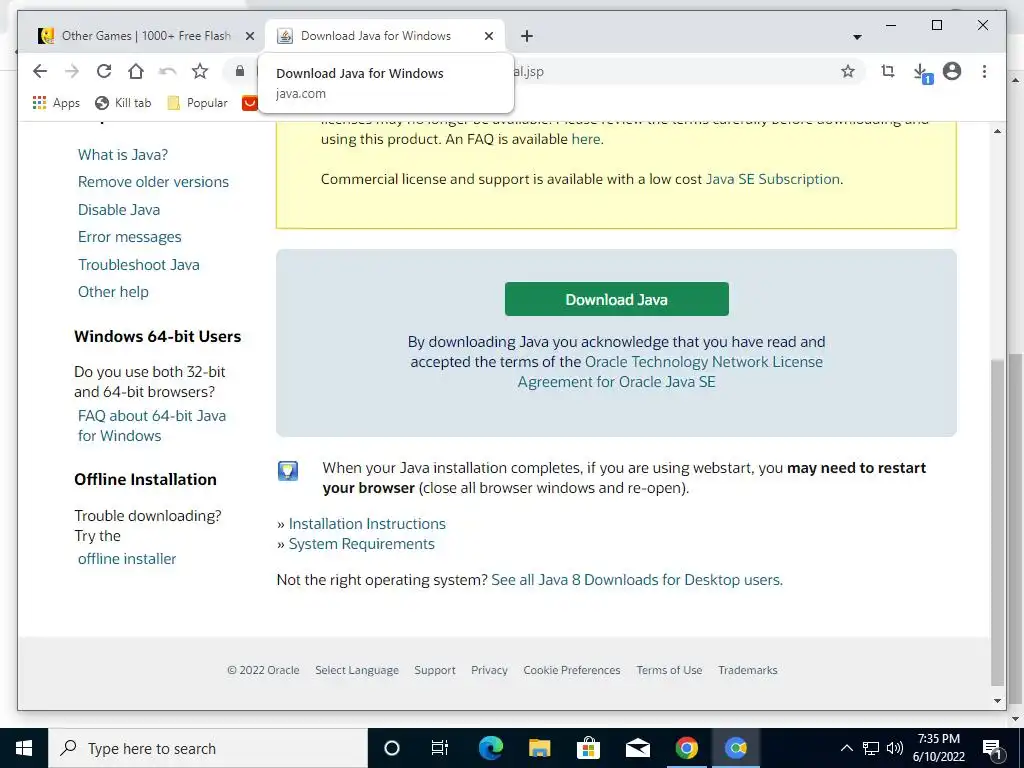Click the padlock site security icon
This screenshot has width=1024, height=768.
(240, 71)
